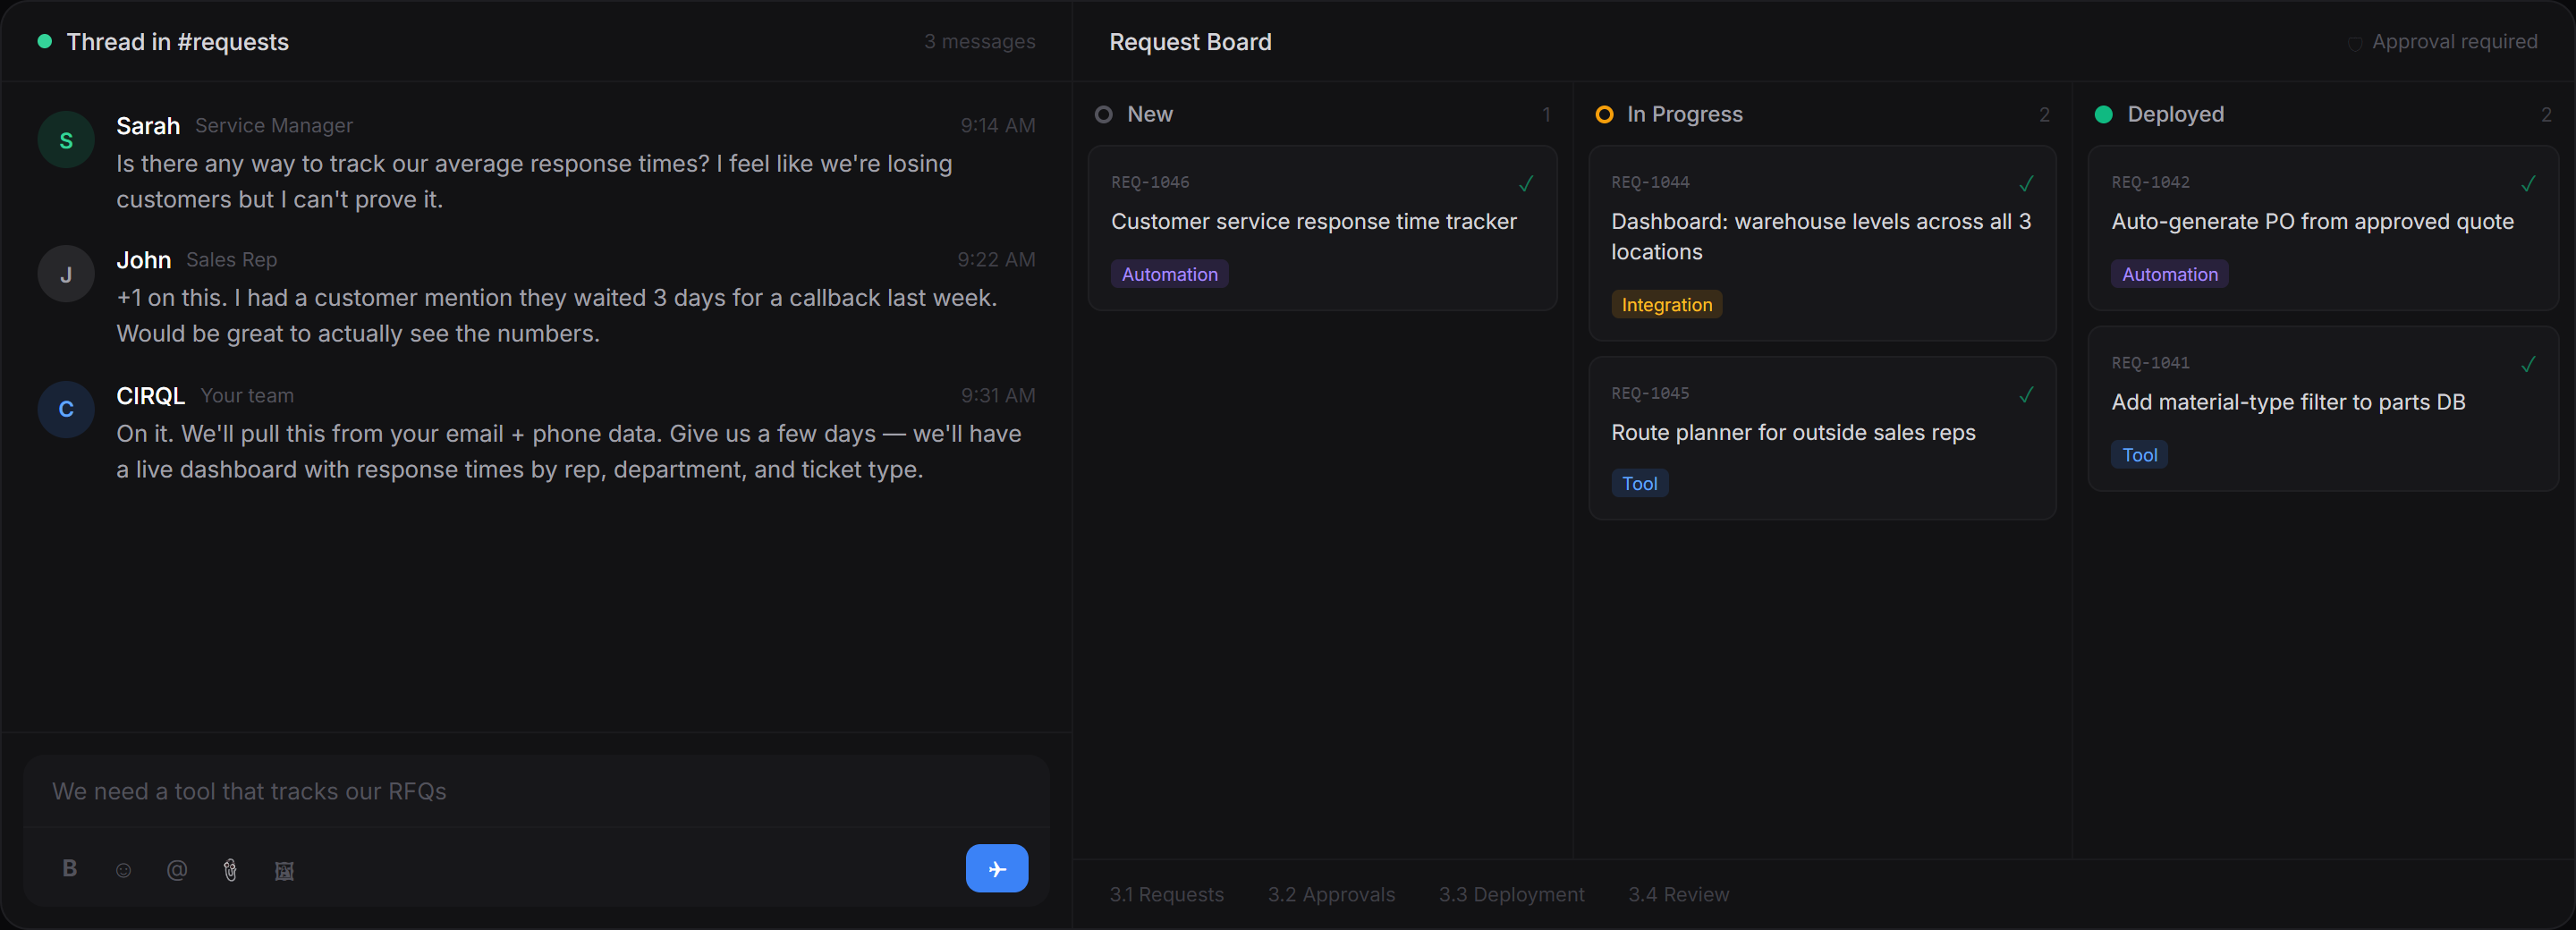
Task: Toggle bold formatting in the composer
Action: pyautogui.click(x=68, y=868)
